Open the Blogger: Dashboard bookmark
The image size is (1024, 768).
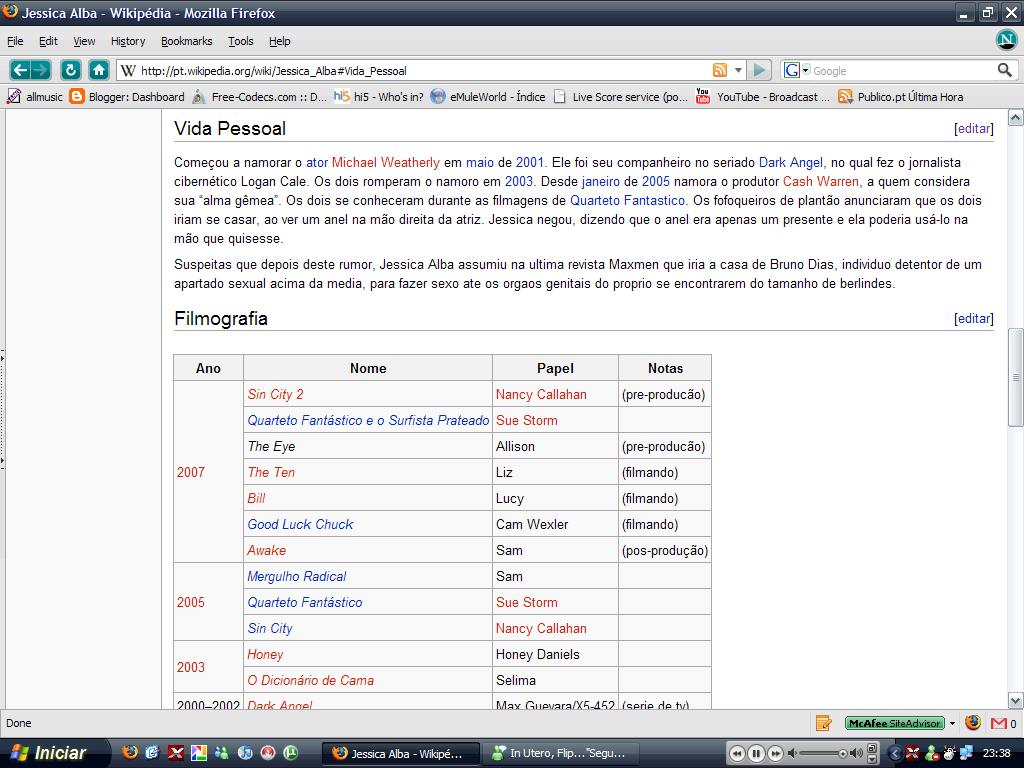click(127, 97)
